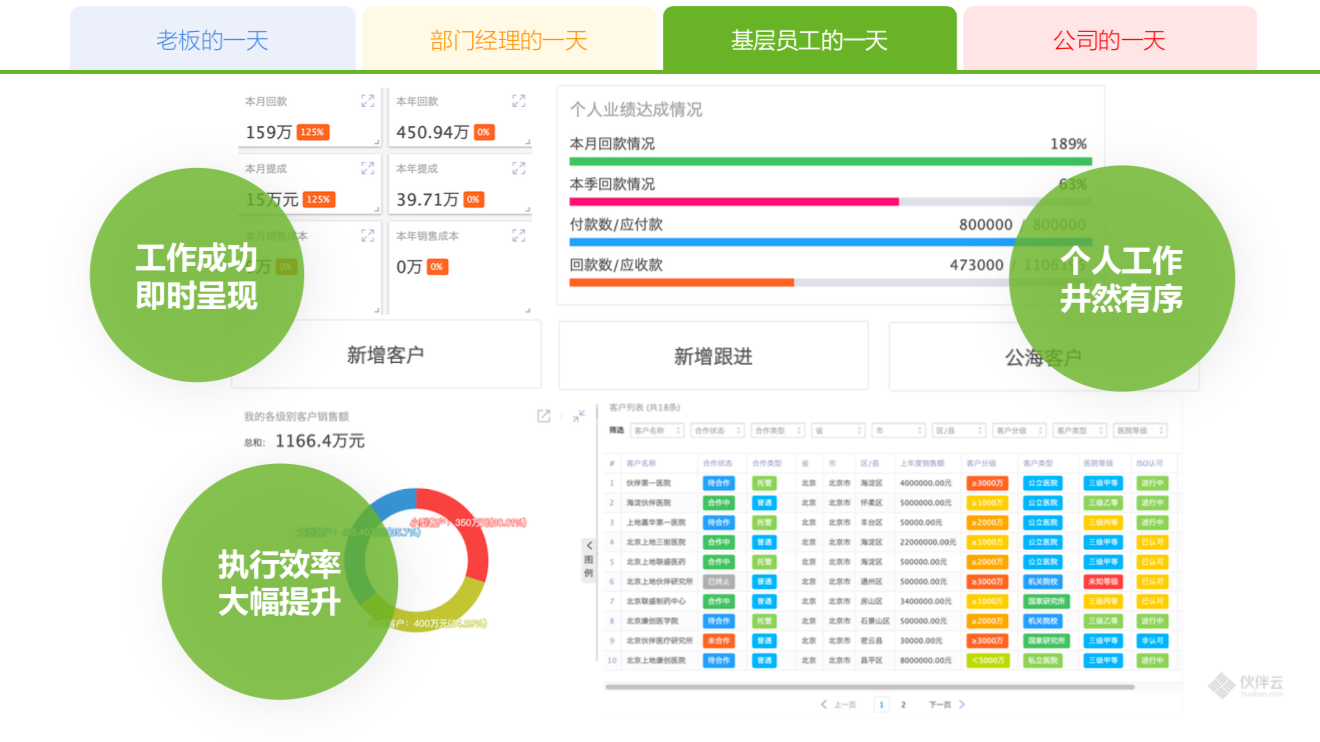1320x742 pixels.
Task: Open the 市 filter dropdown
Action: 898,431
